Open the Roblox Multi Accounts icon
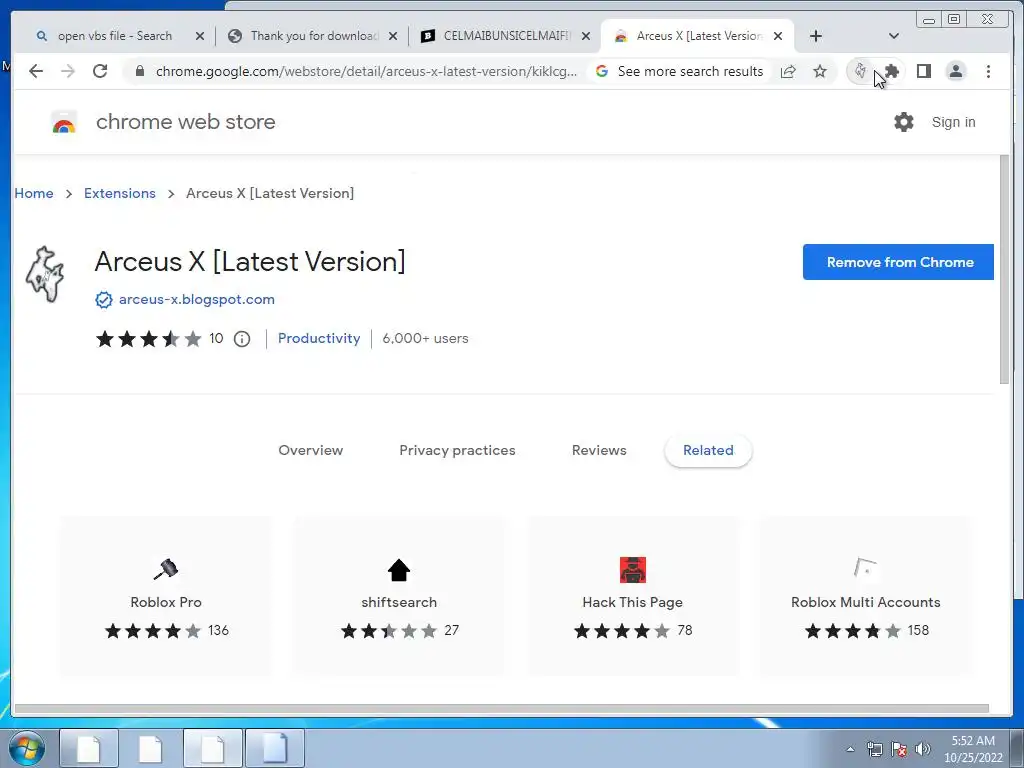The width and height of the screenshot is (1024, 768). point(865,568)
